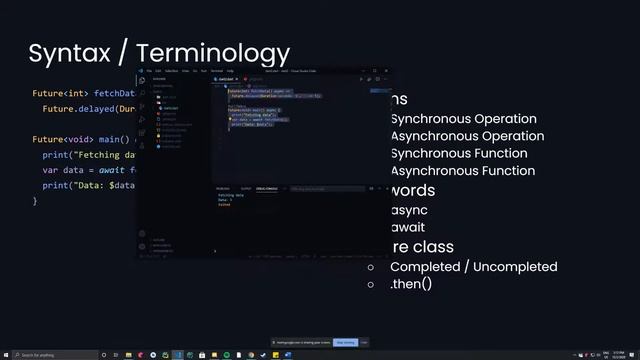
Task: Open the green Spotify icon on taskbar
Action: click(227, 355)
